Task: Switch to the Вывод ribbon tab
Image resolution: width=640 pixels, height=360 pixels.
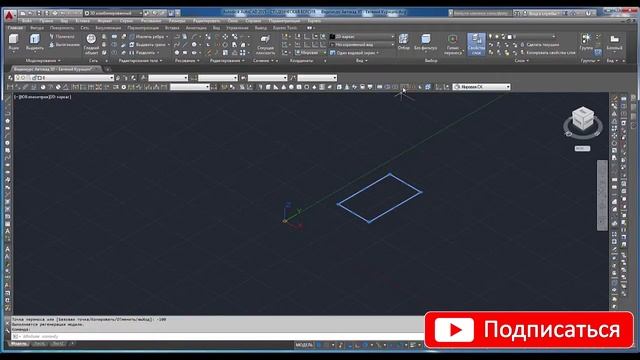Action: [x=260, y=28]
